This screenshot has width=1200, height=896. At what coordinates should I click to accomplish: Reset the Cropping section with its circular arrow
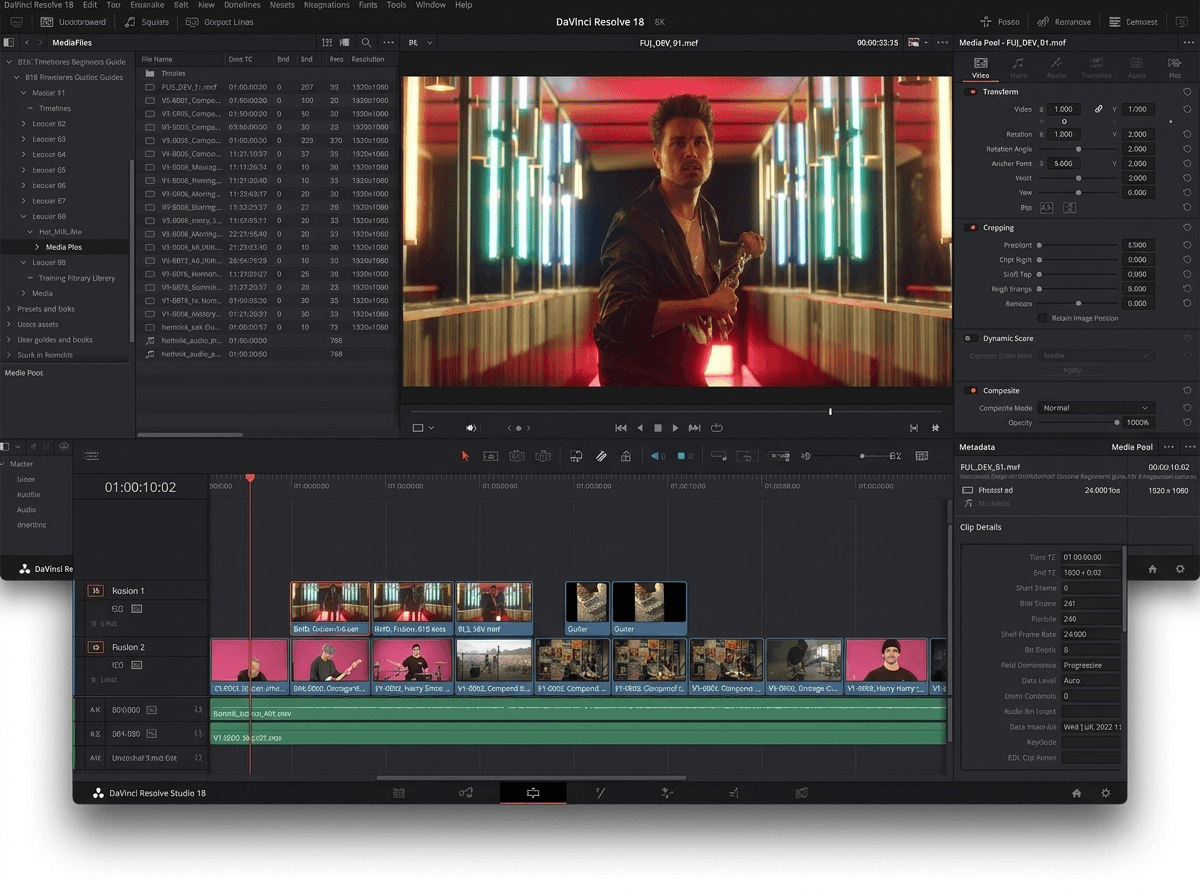coord(1187,228)
